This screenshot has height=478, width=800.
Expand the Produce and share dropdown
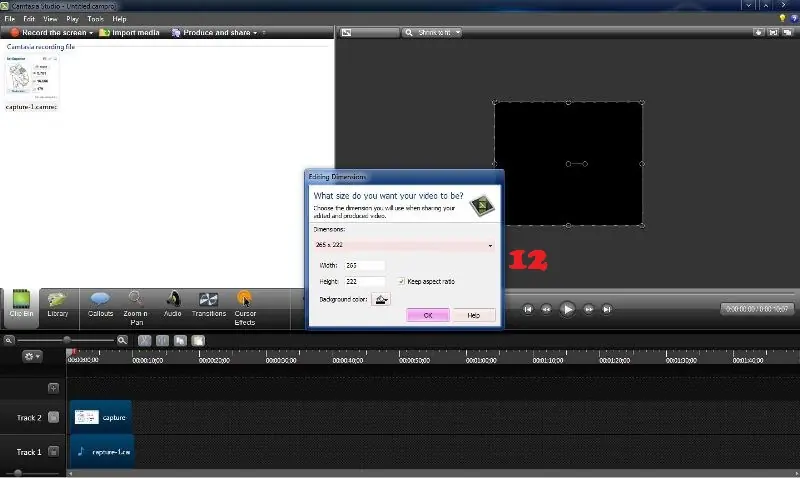pos(254,33)
